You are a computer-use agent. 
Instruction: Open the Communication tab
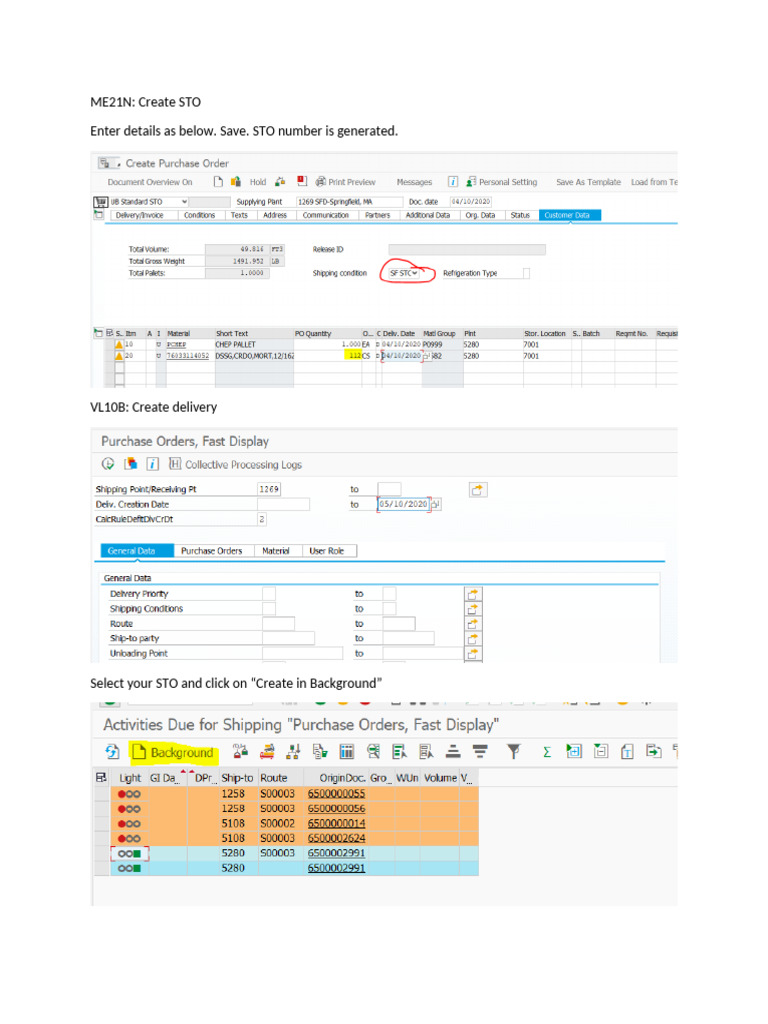(325, 215)
